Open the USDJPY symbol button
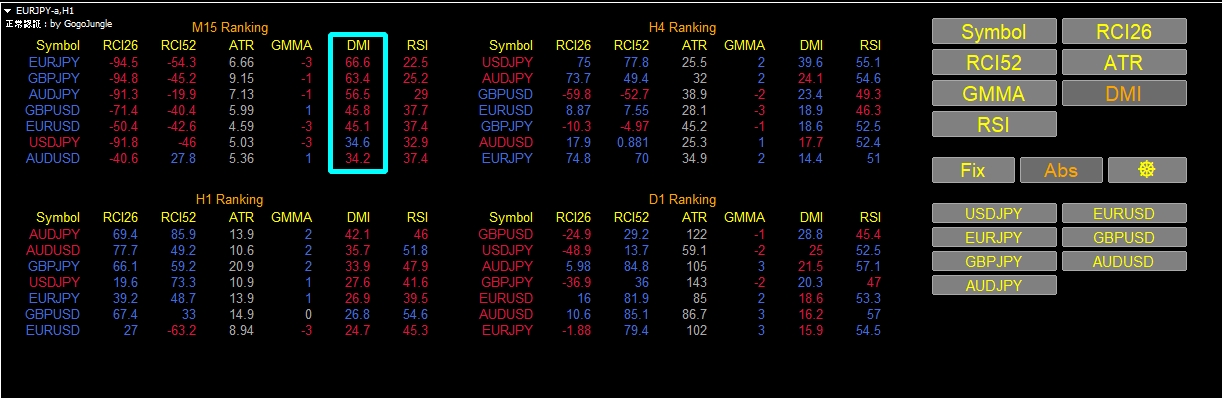 point(994,213)
